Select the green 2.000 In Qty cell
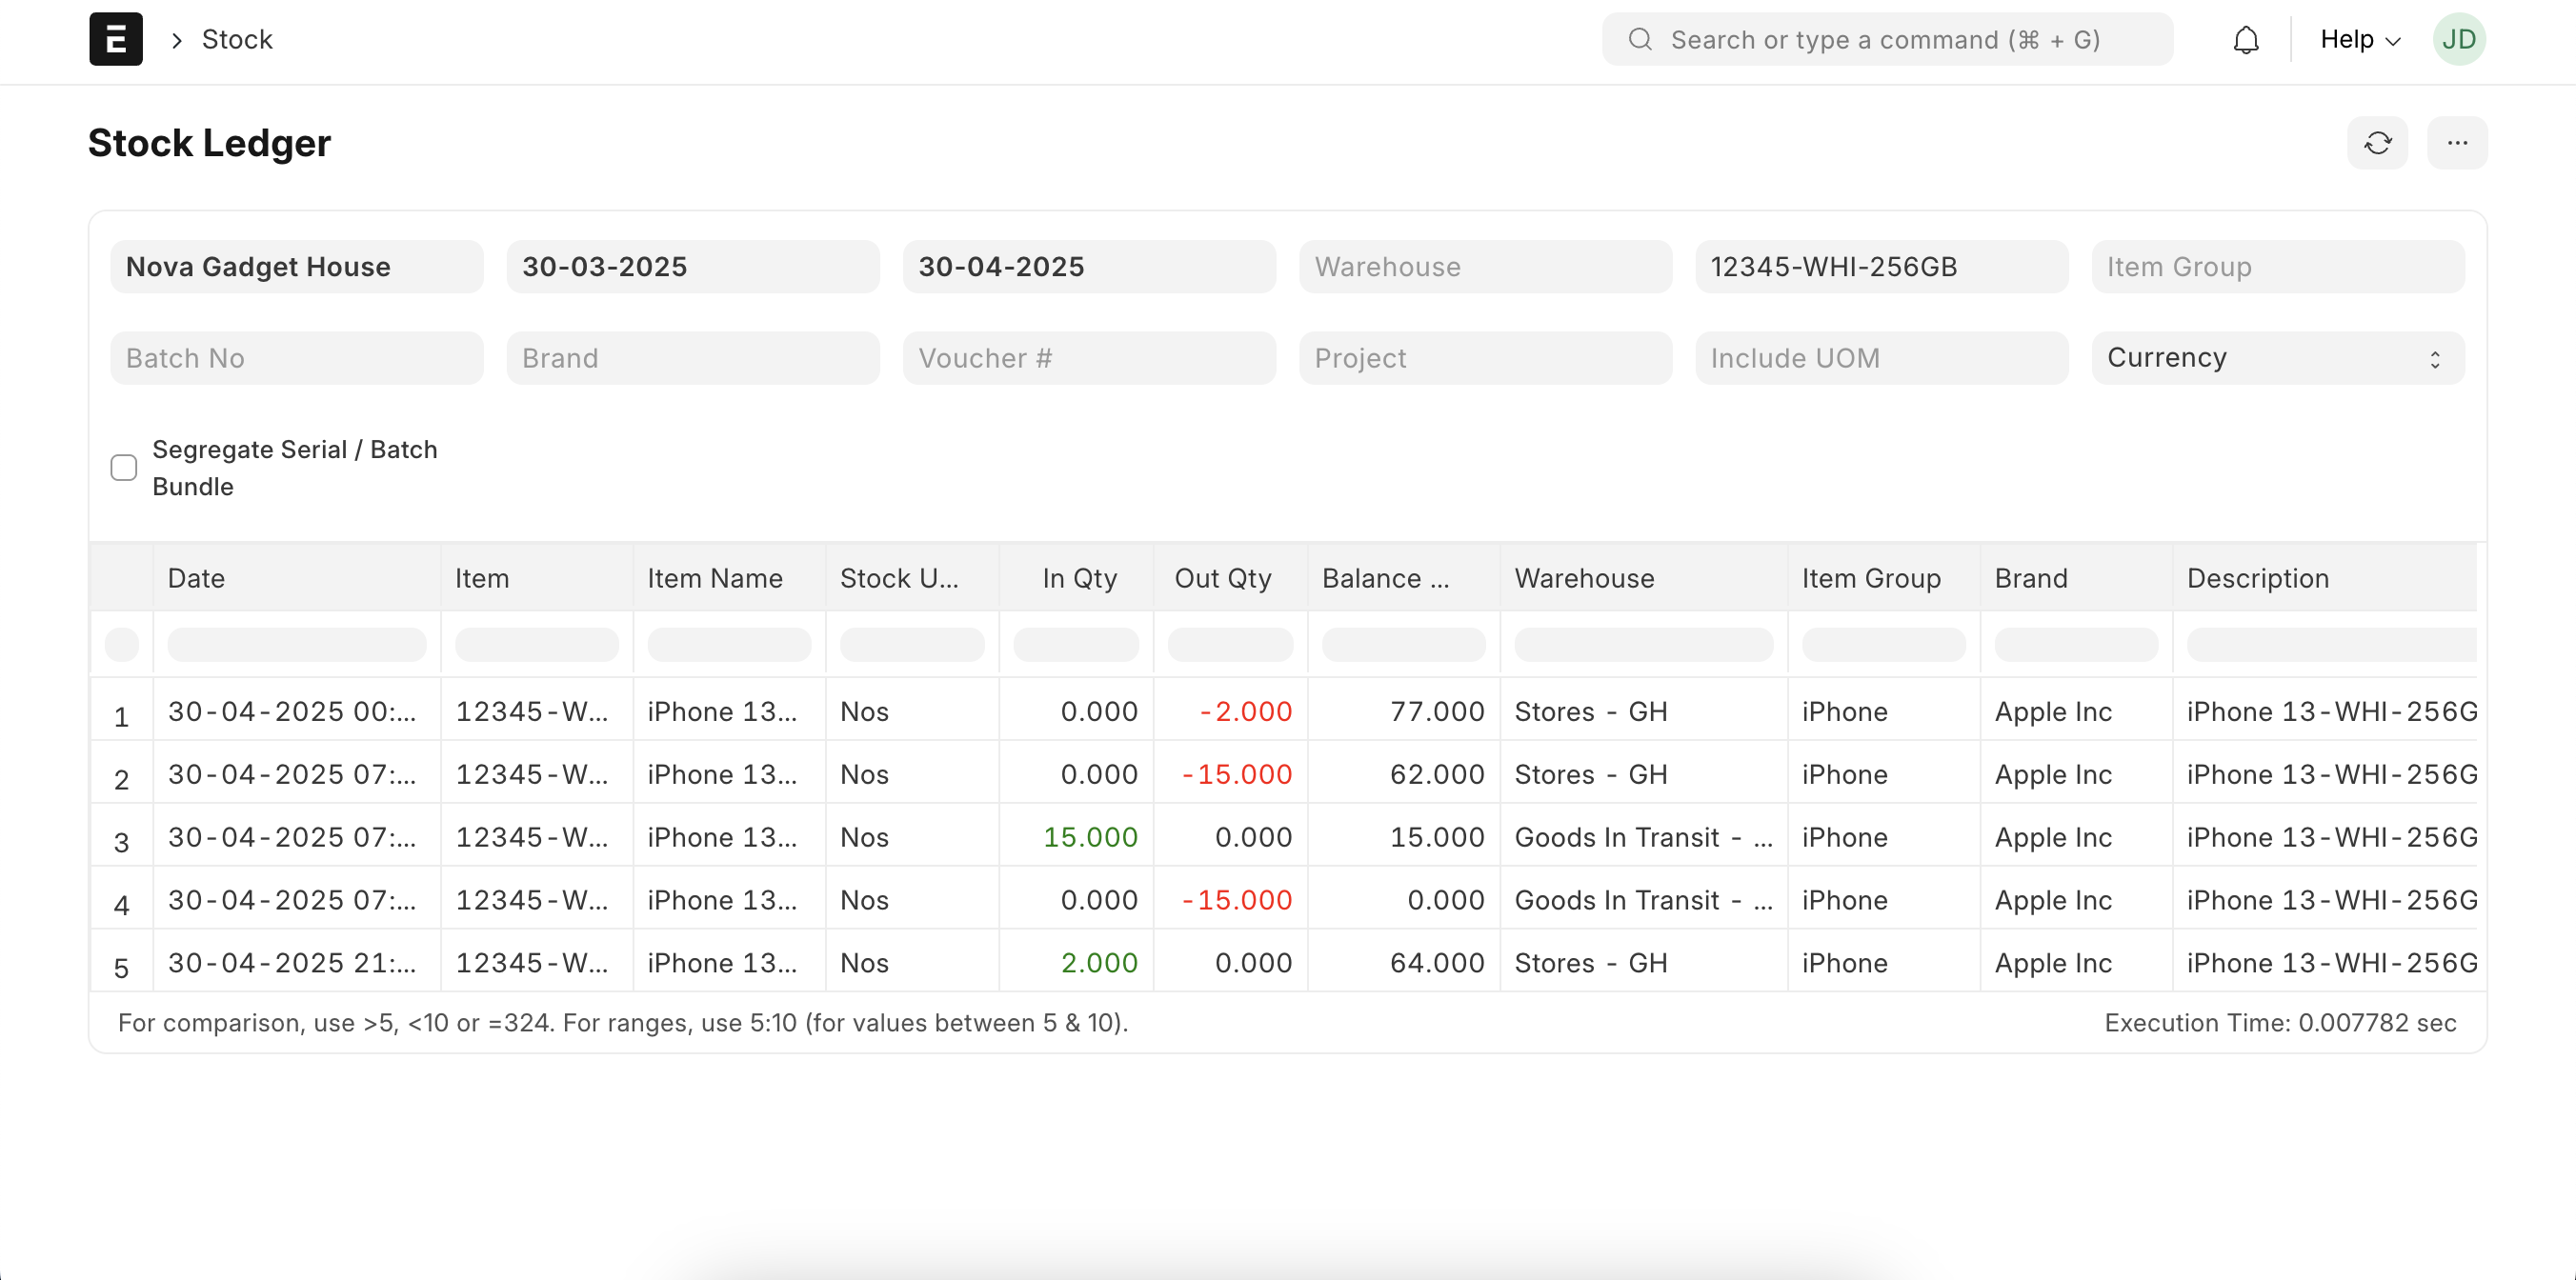Viewport: 2576px width, 1280px height. pos(1077,963)
